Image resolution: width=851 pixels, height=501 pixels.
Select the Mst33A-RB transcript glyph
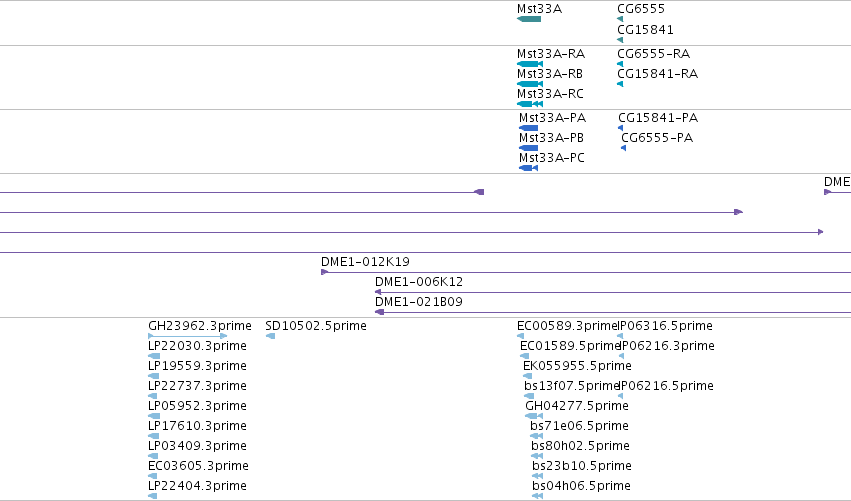[530, 84]
